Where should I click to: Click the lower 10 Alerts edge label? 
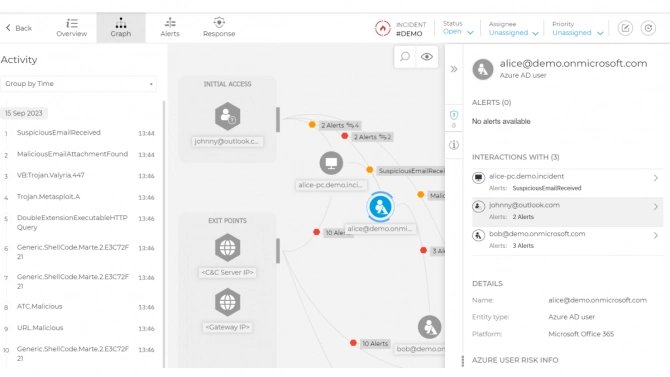click(375, 344)
